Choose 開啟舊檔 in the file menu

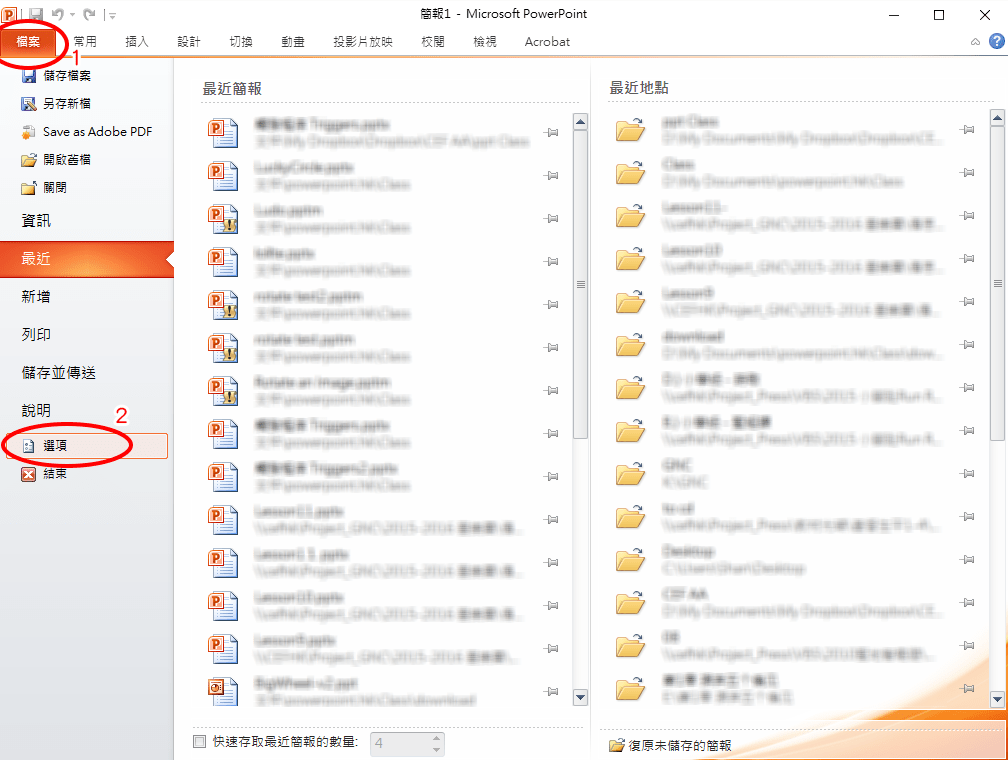click(57, 159)
